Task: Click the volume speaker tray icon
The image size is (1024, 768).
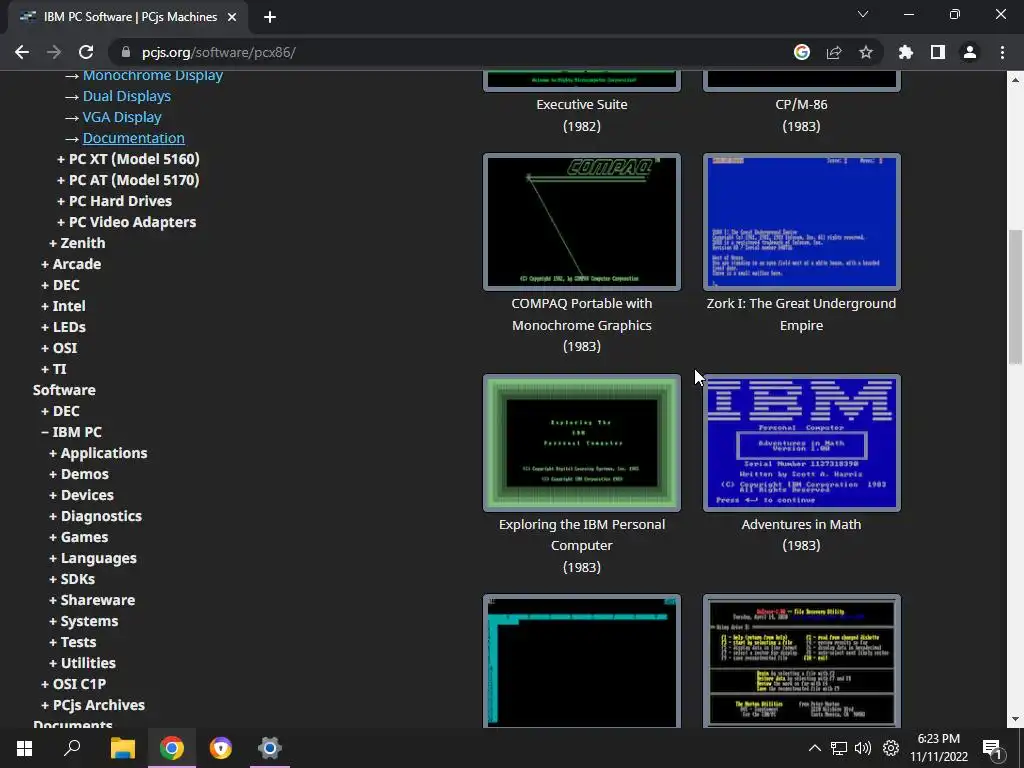Action: click(x=863, y=748)
